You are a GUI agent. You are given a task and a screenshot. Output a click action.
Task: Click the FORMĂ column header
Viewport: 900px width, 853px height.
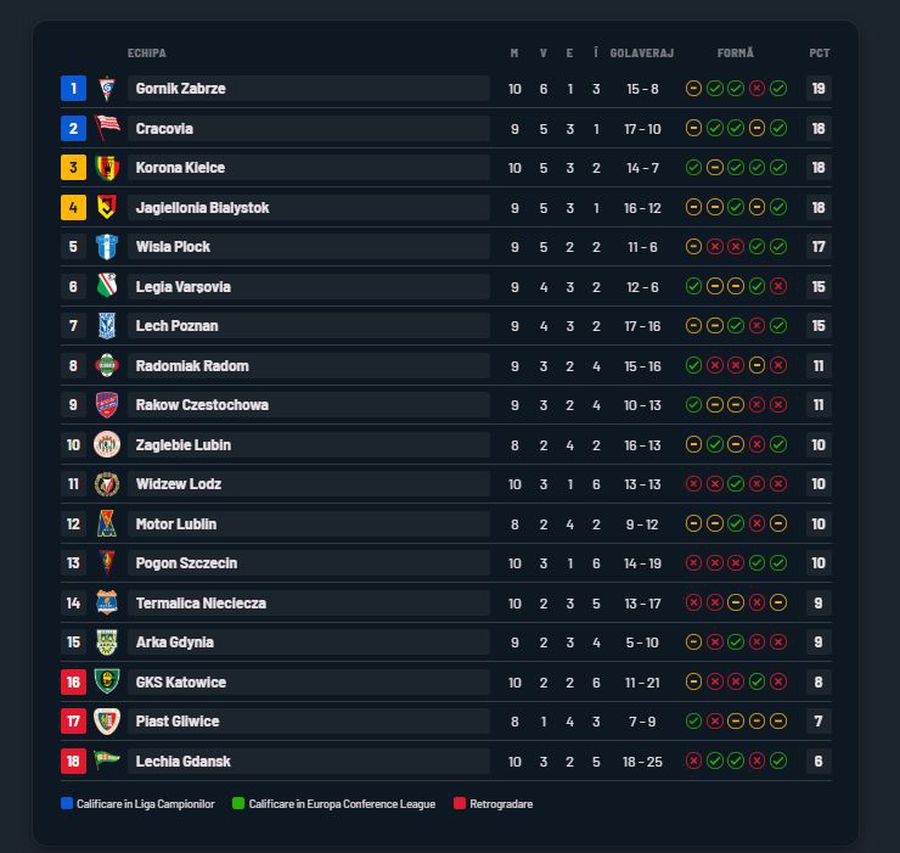[x=735, y=53]
